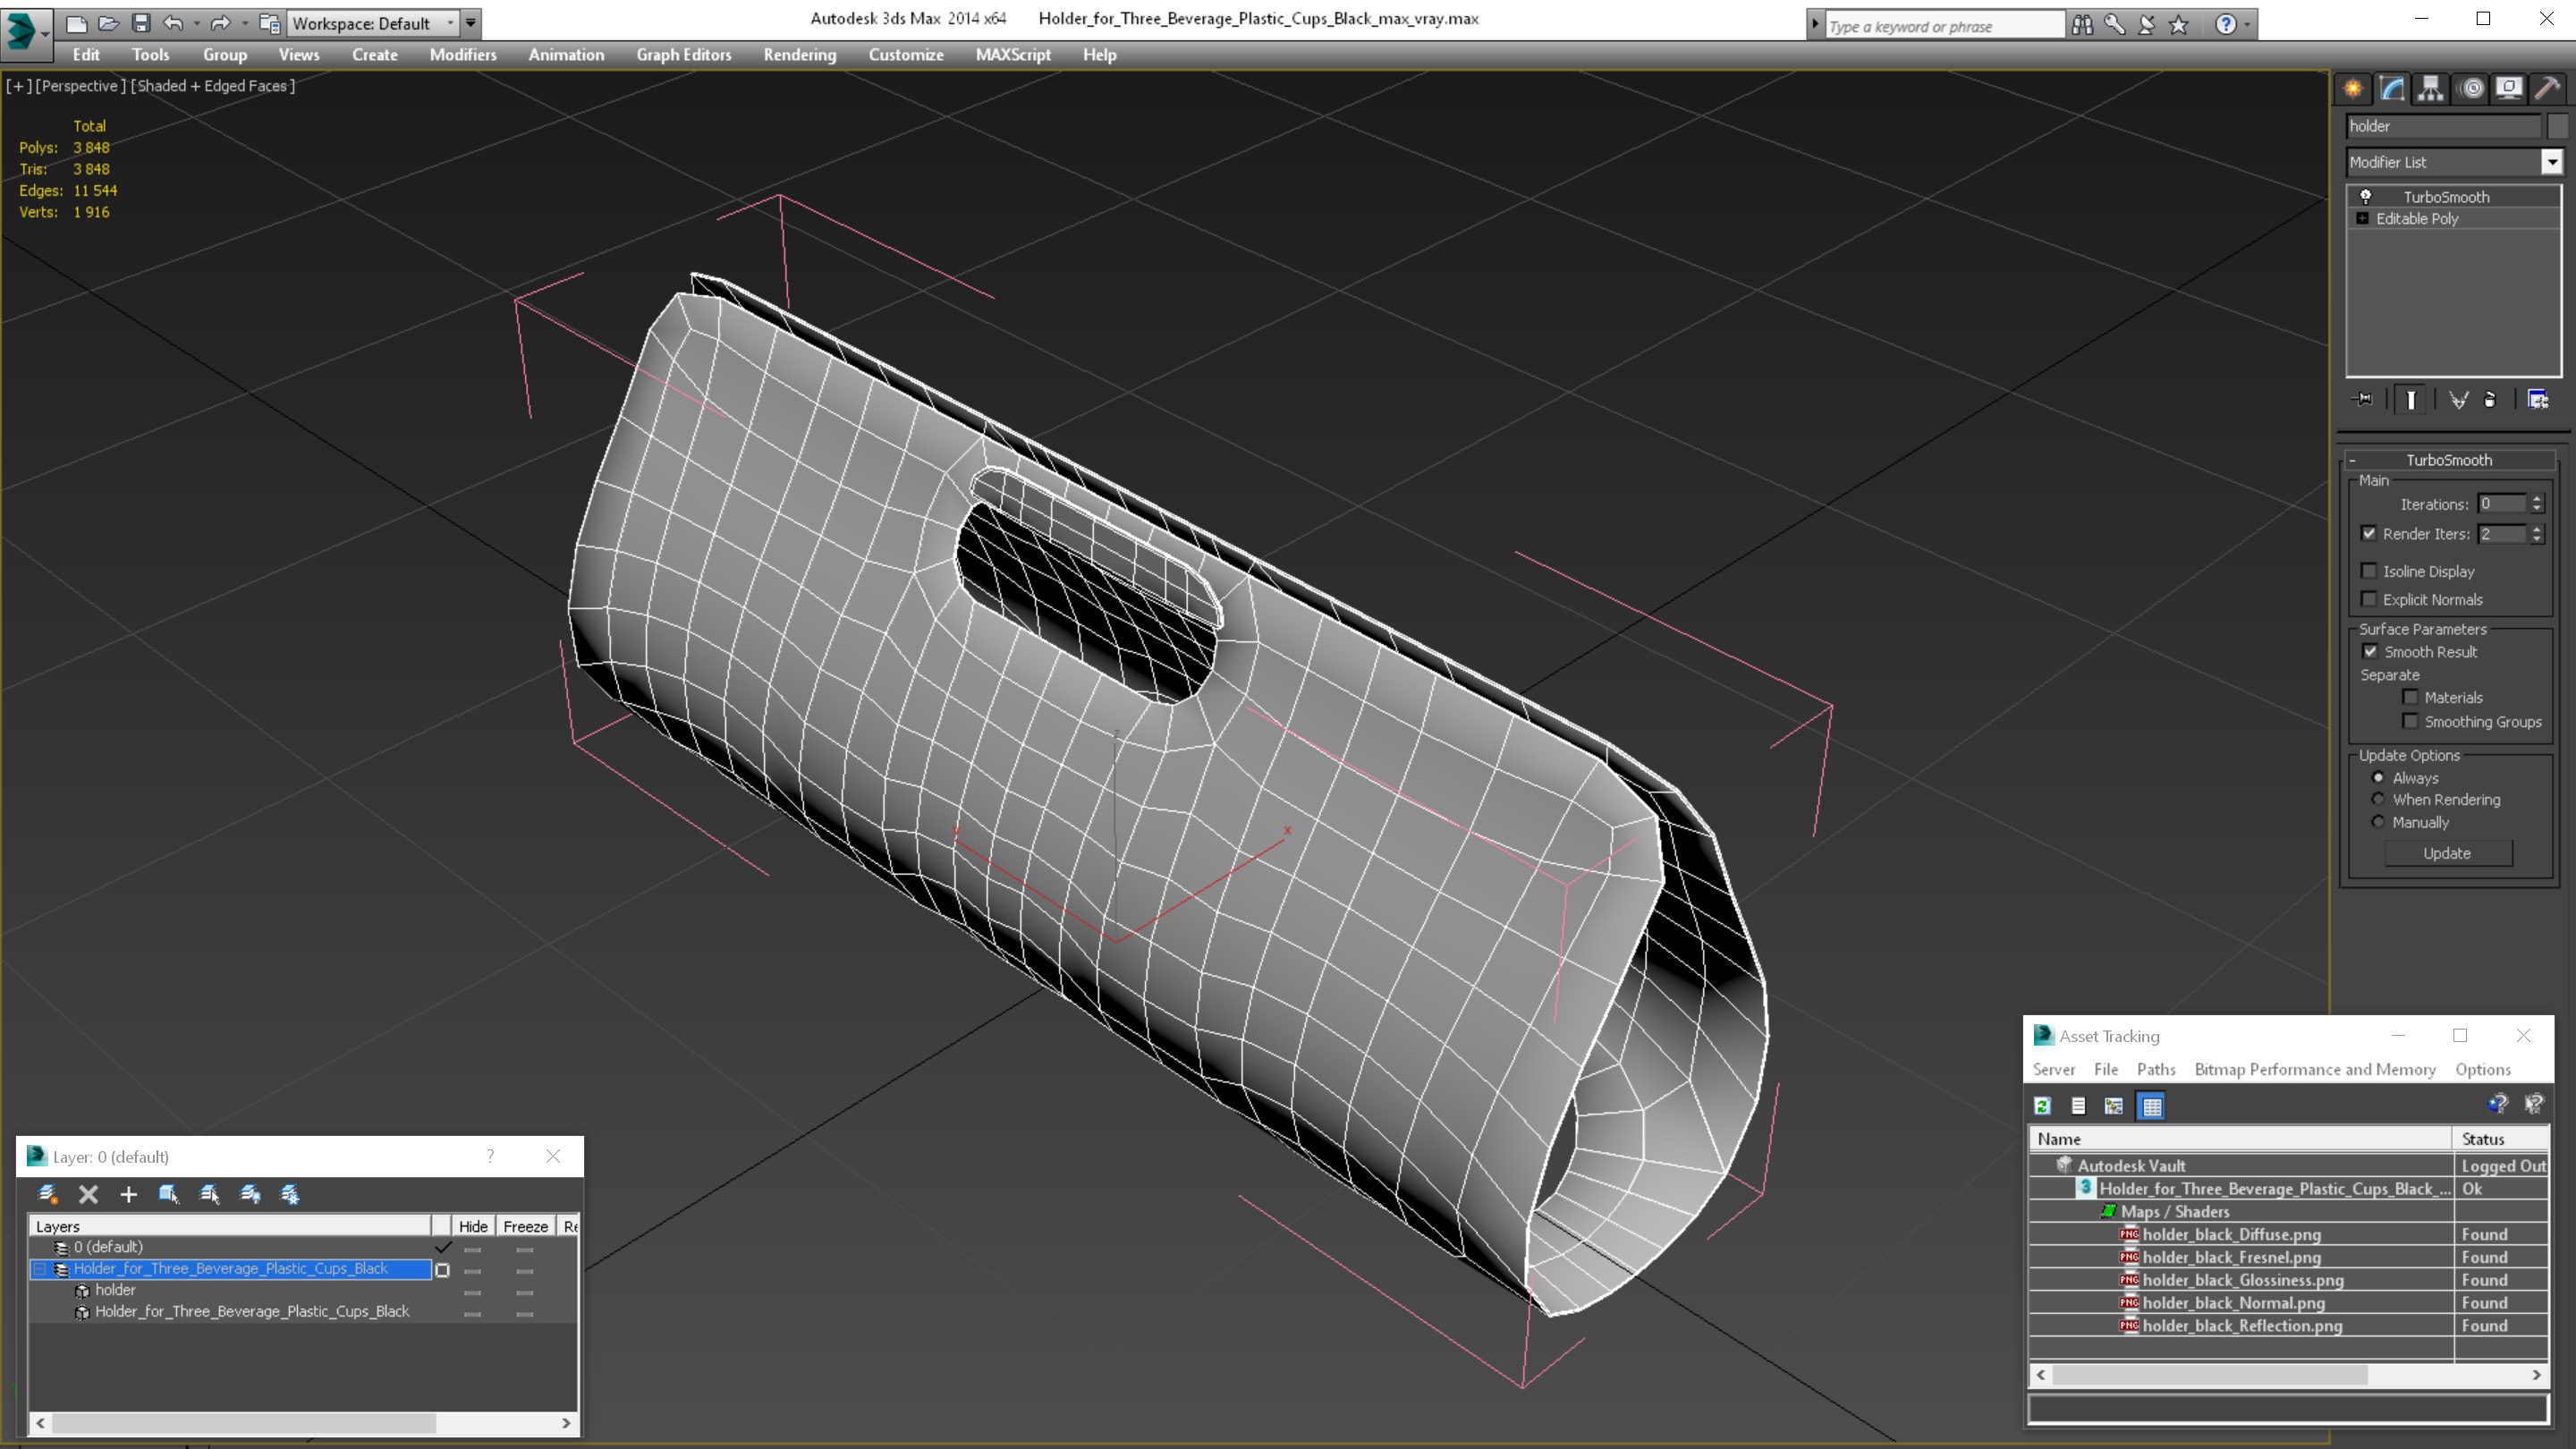This screenshot has width=2576, height=1449.
Task: Enable Separate by Materials checkbox
Action: pyautogui.click(x=2410, y=698)
